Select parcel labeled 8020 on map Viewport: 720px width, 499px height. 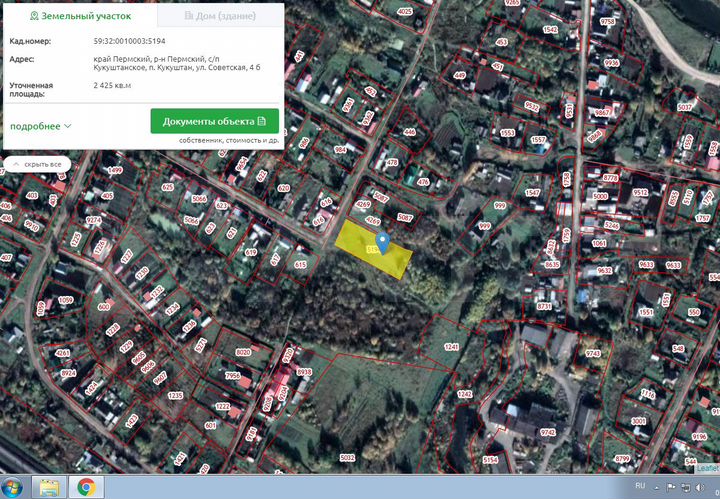pos(242,353)
